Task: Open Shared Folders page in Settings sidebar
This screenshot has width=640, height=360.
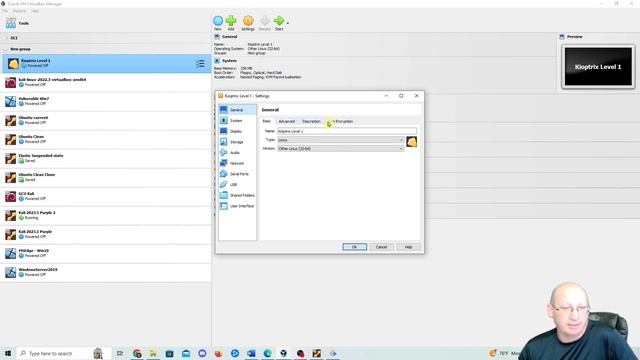Action: click(x=237, y=195)
